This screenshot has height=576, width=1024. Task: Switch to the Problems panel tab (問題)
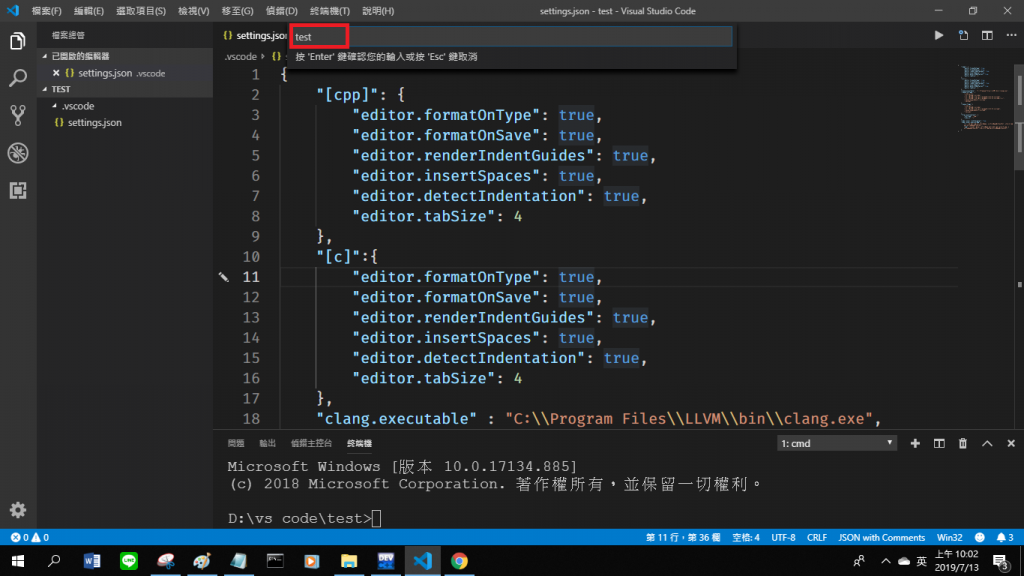click(x=236, y=443)
